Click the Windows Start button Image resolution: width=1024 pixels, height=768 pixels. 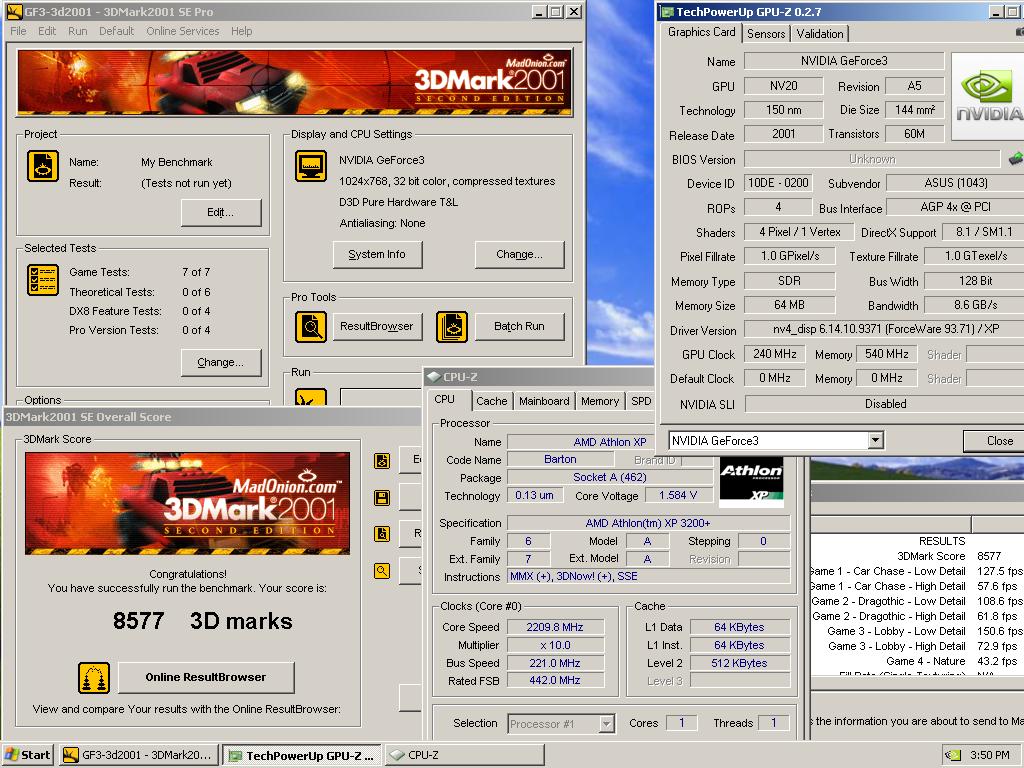(27, 755)
